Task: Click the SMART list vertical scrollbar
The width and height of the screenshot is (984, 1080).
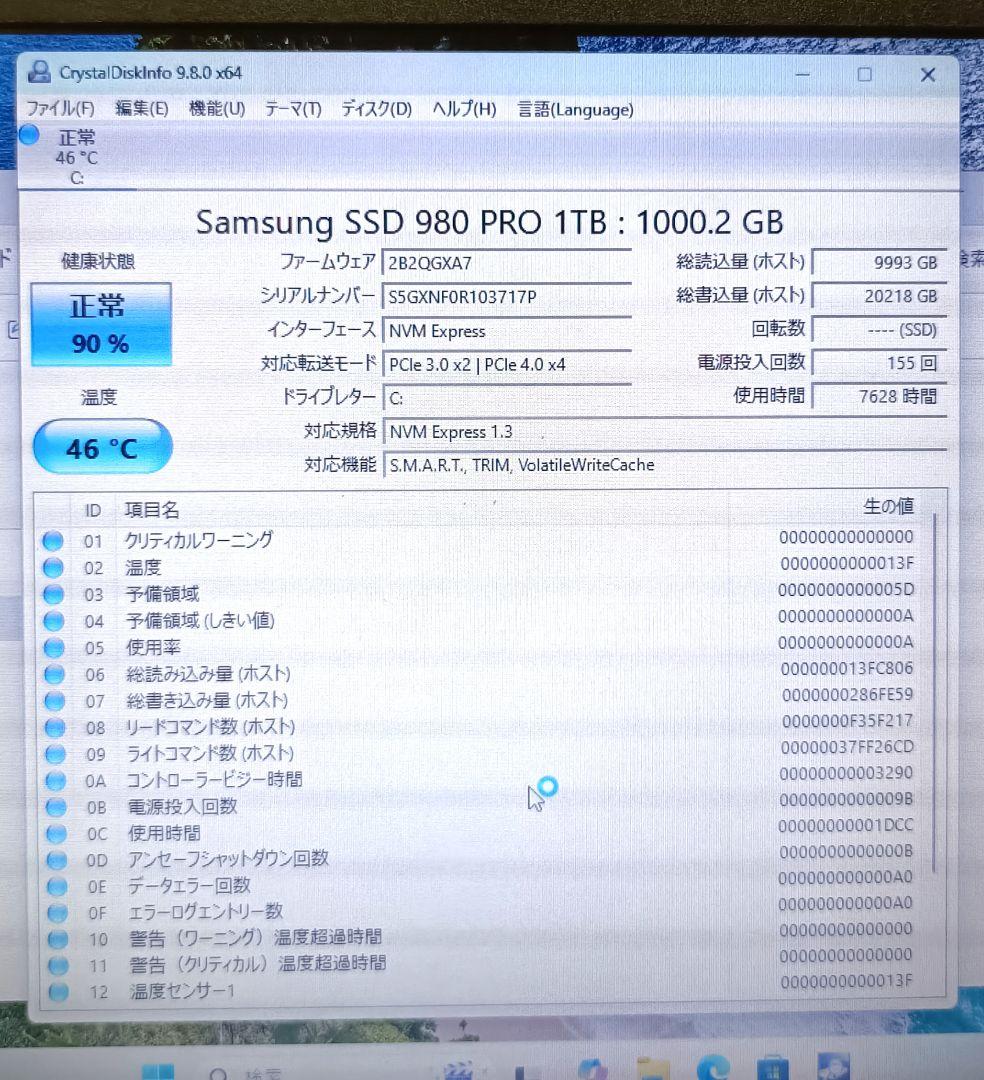Action: (934, 692)
